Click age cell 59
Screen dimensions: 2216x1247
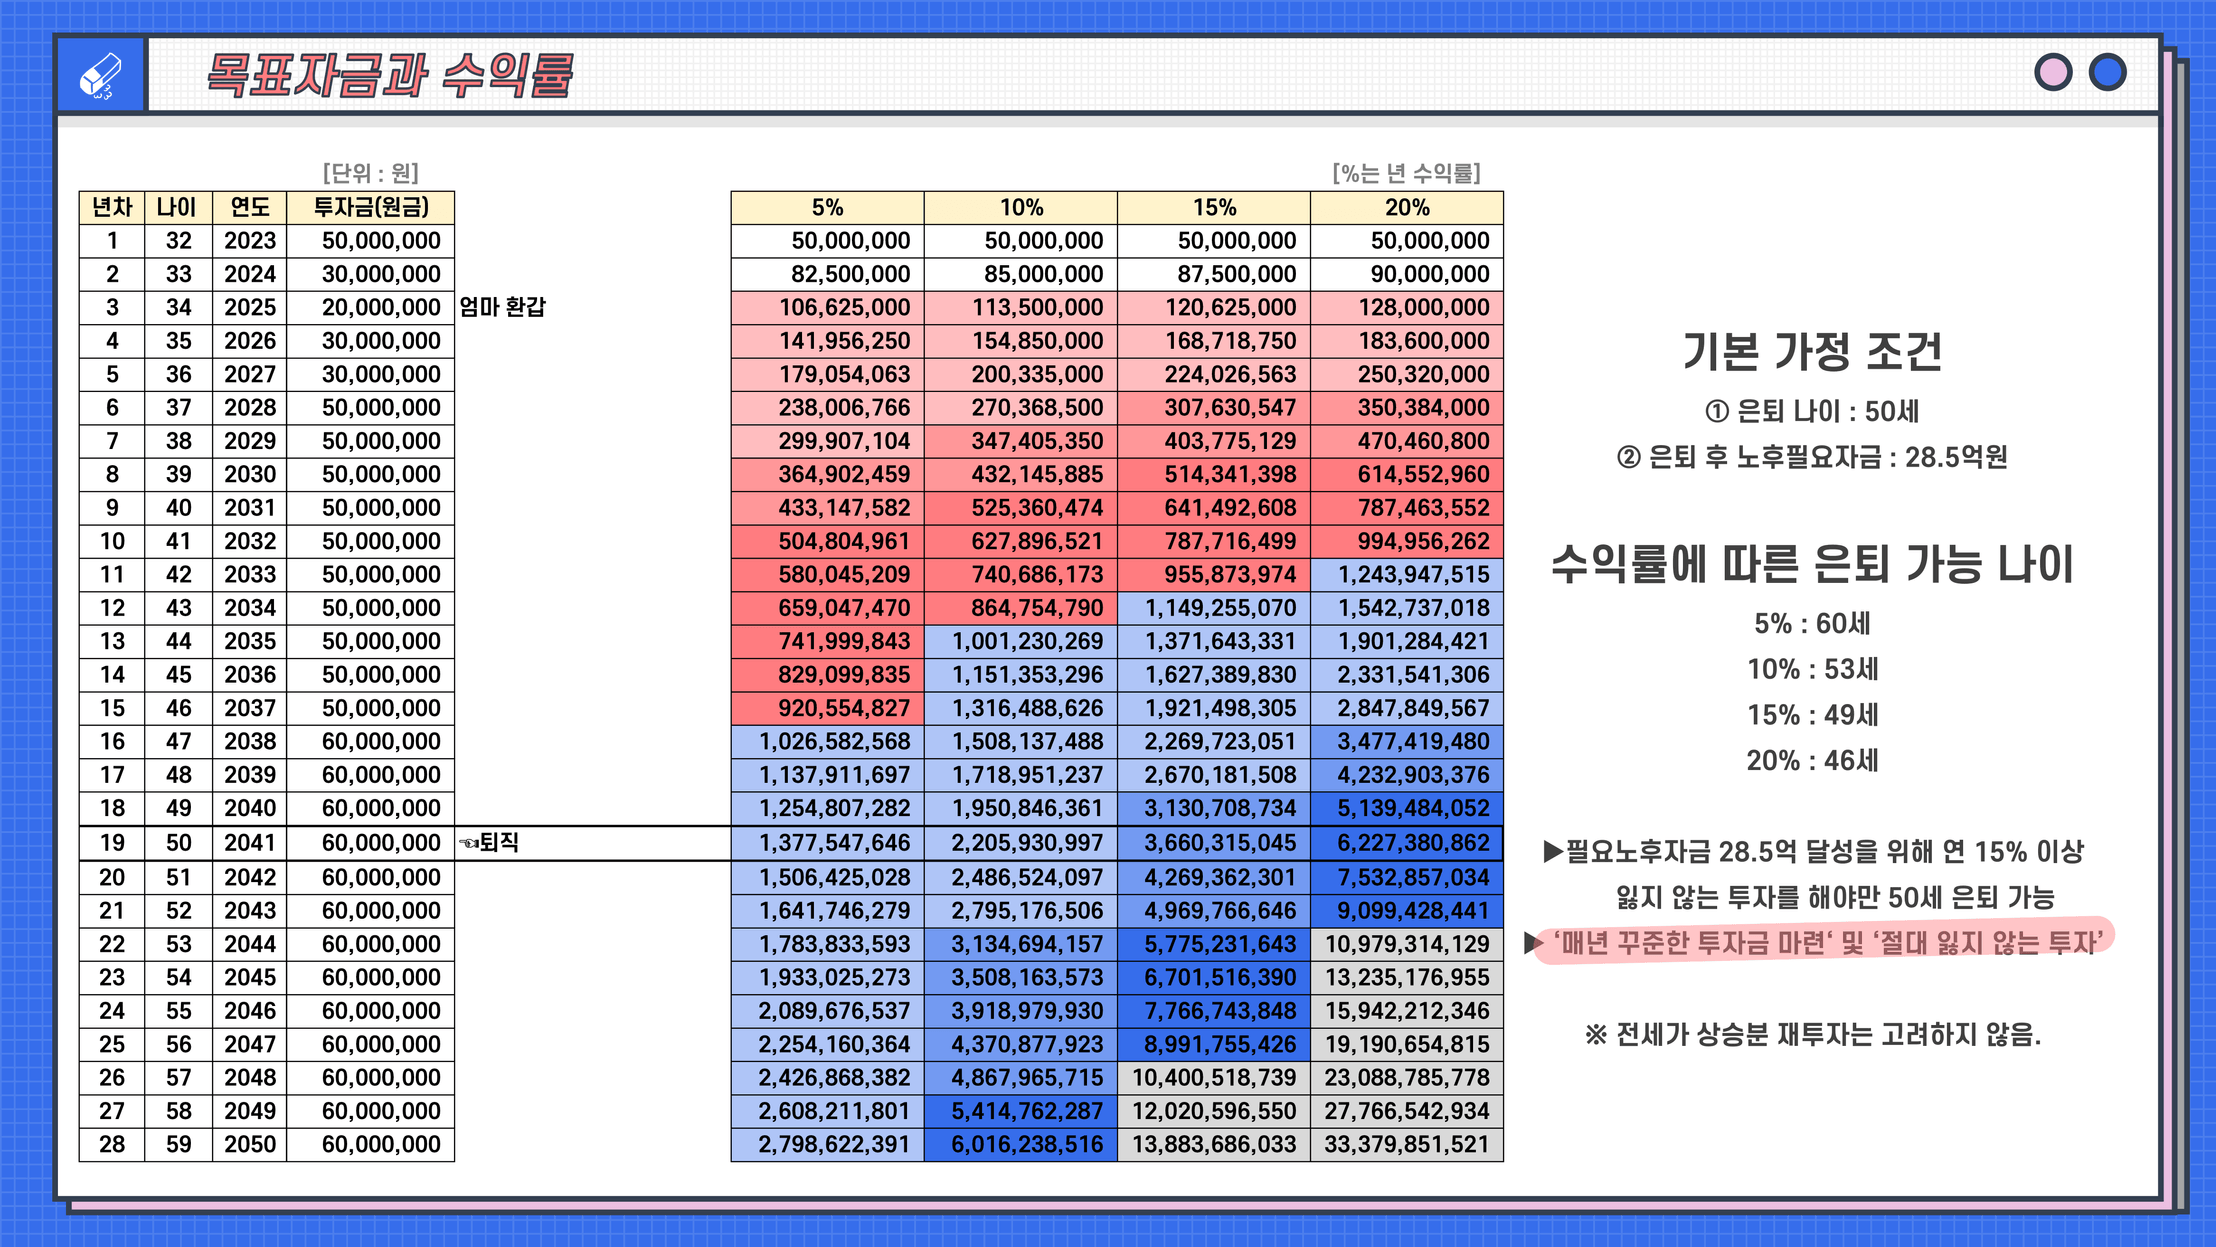point(178,1144)
